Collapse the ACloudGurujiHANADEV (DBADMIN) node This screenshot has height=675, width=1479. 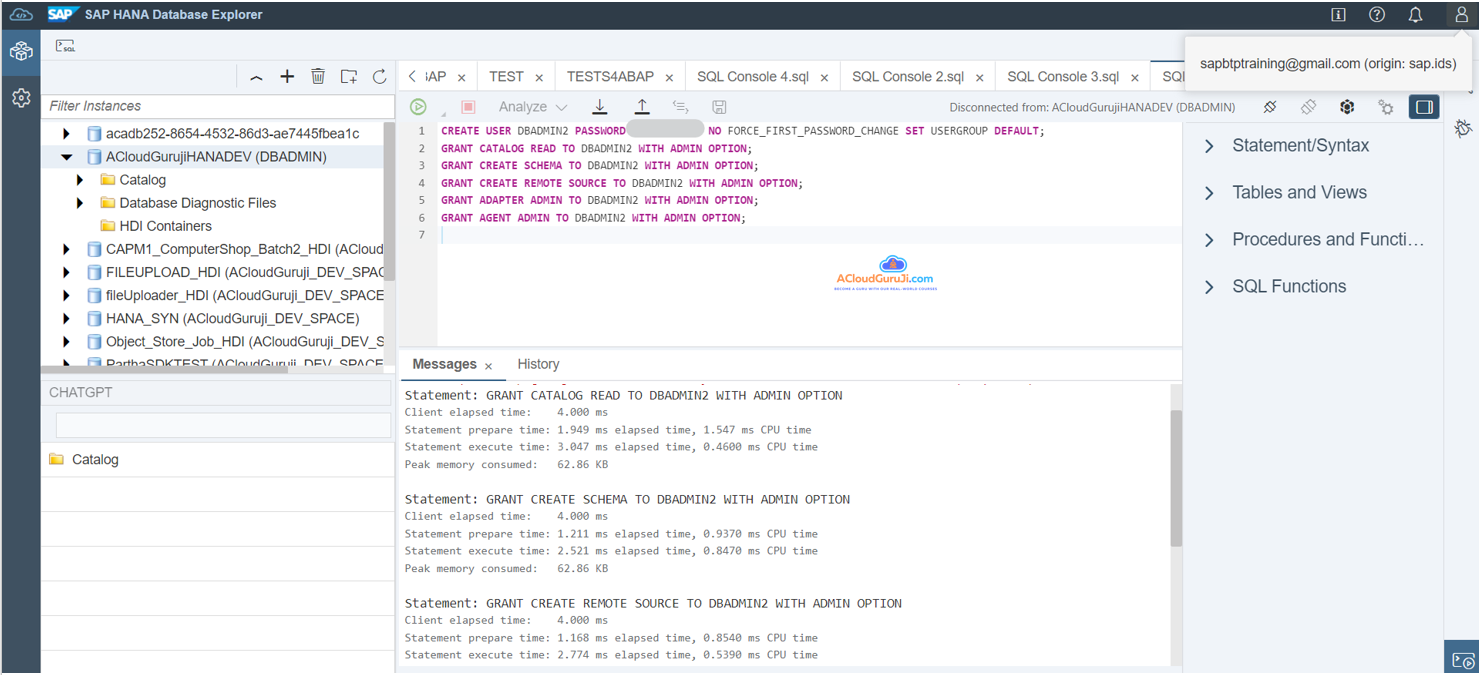tap(67, 157)
